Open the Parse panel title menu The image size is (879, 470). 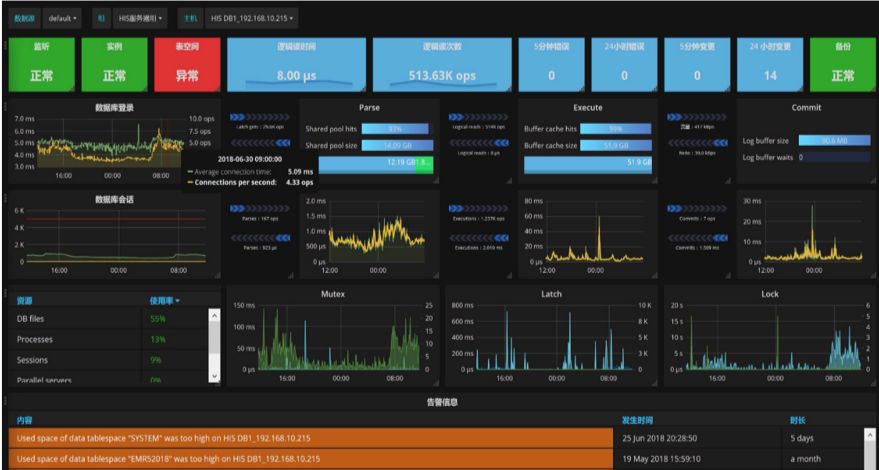369,107
